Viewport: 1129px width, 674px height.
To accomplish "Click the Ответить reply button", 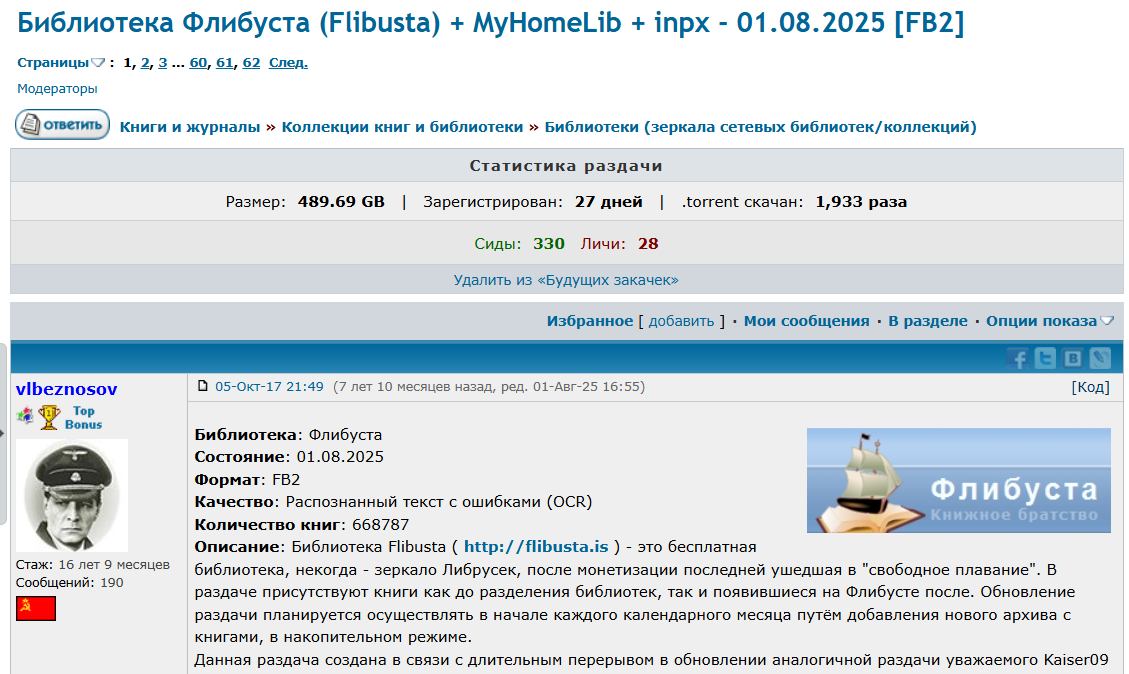I will pyautogui.click(x=63, y=125).
